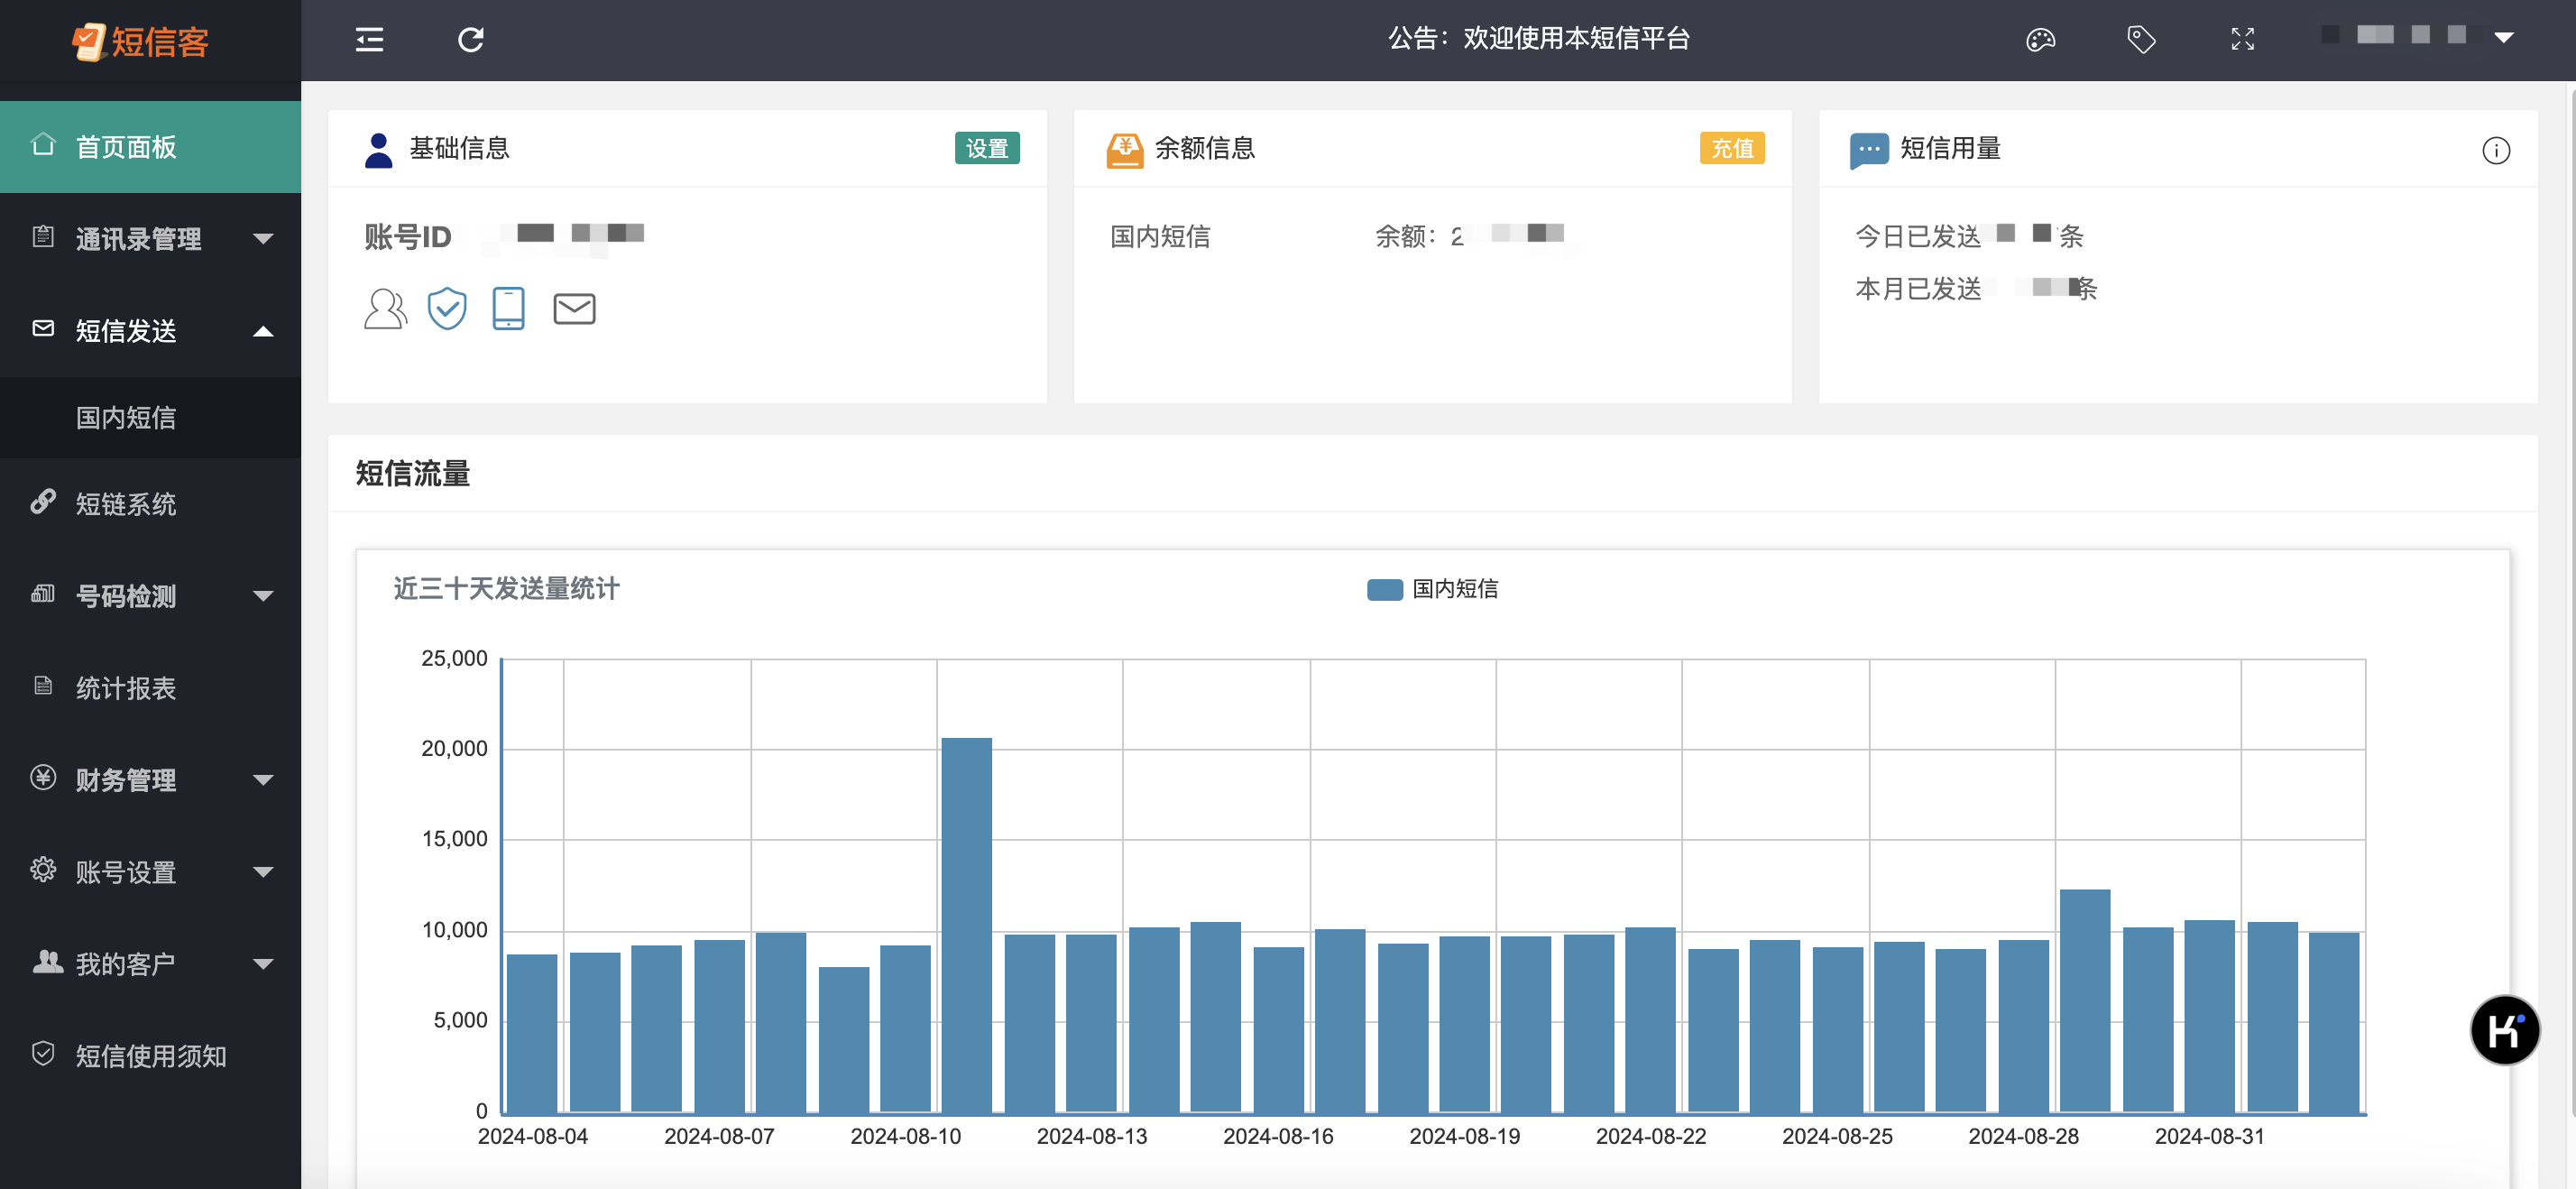Screen dimensions: 2576x1189
Task: Click the yen icon beside 财务管理
Action: tap(43, 778)
